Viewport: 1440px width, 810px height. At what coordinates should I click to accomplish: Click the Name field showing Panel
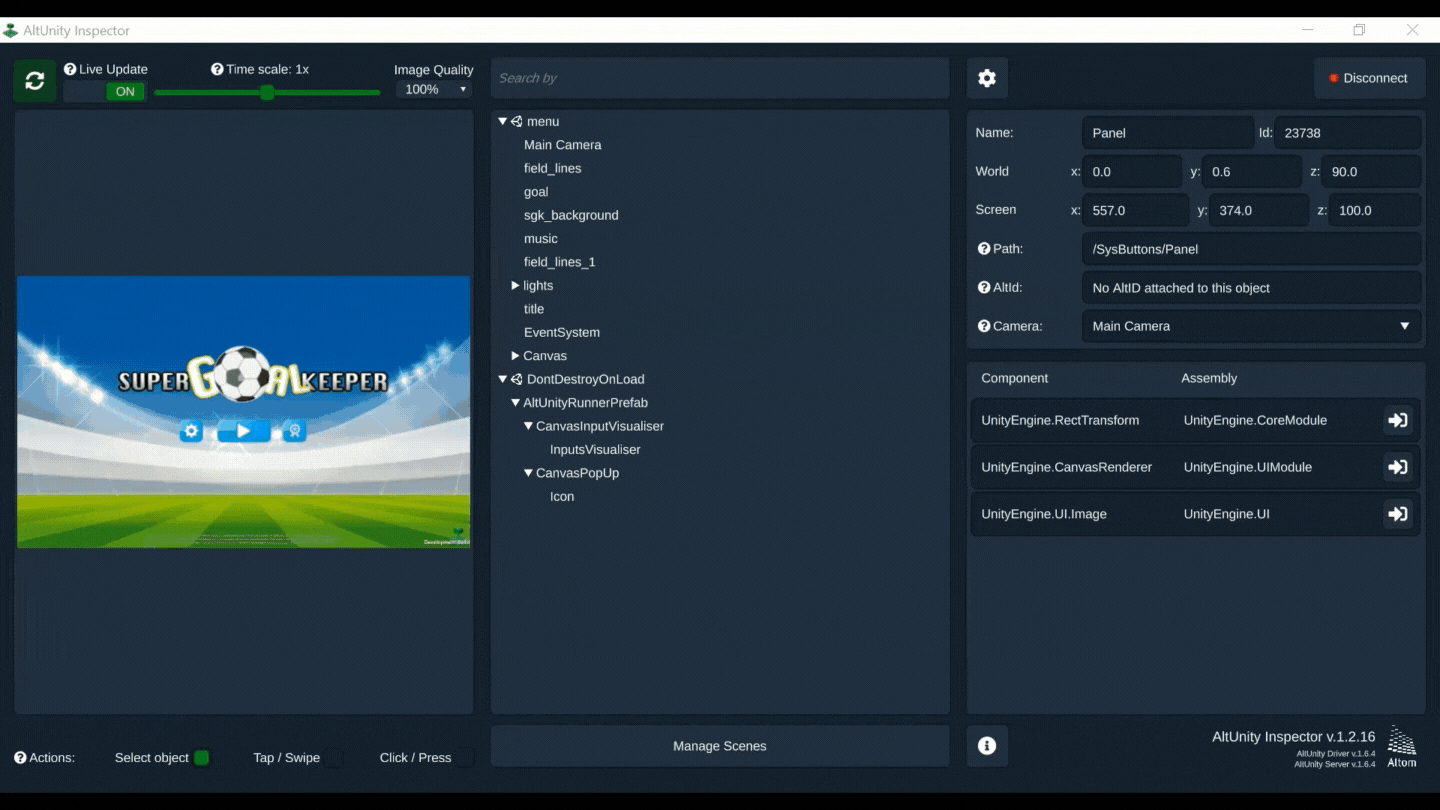(x=1168, y=133)
